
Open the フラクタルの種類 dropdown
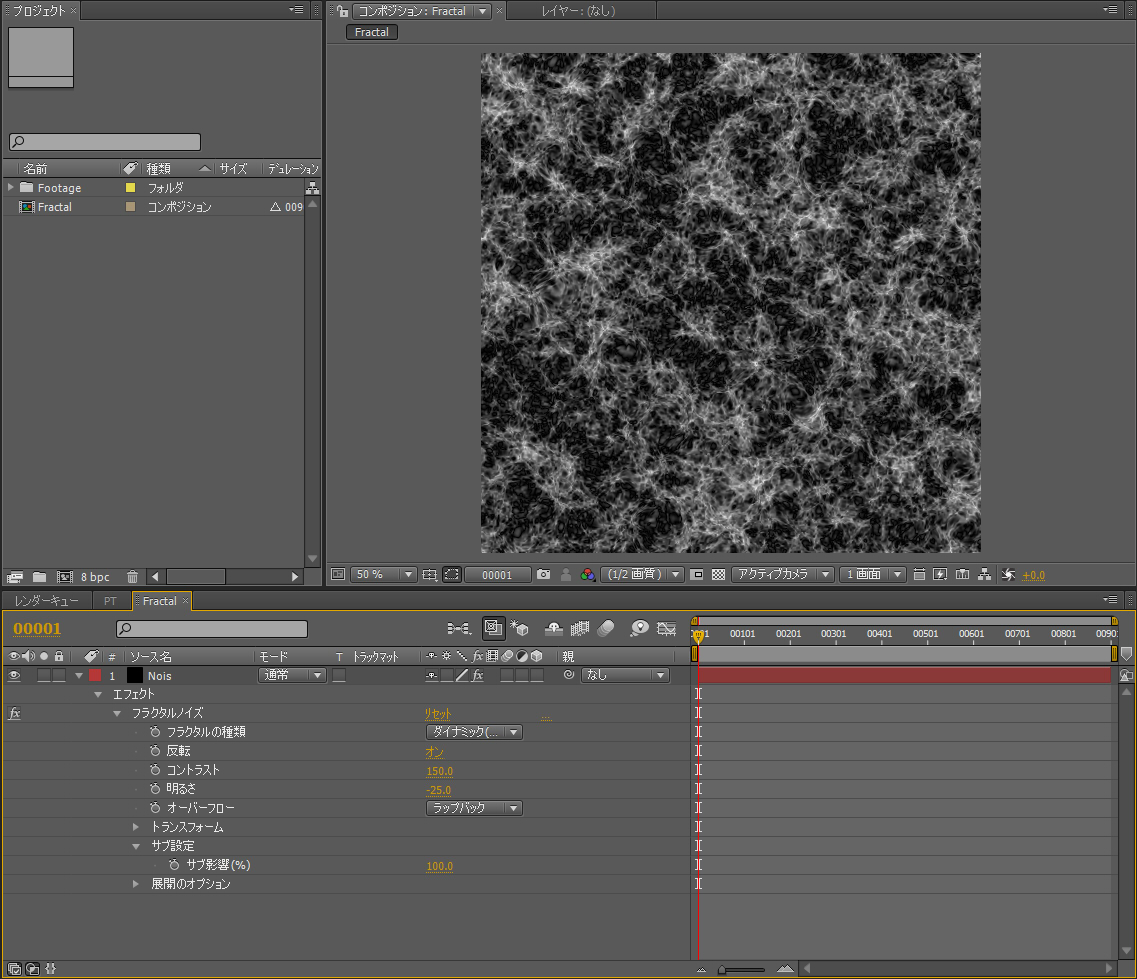[474, 732]
